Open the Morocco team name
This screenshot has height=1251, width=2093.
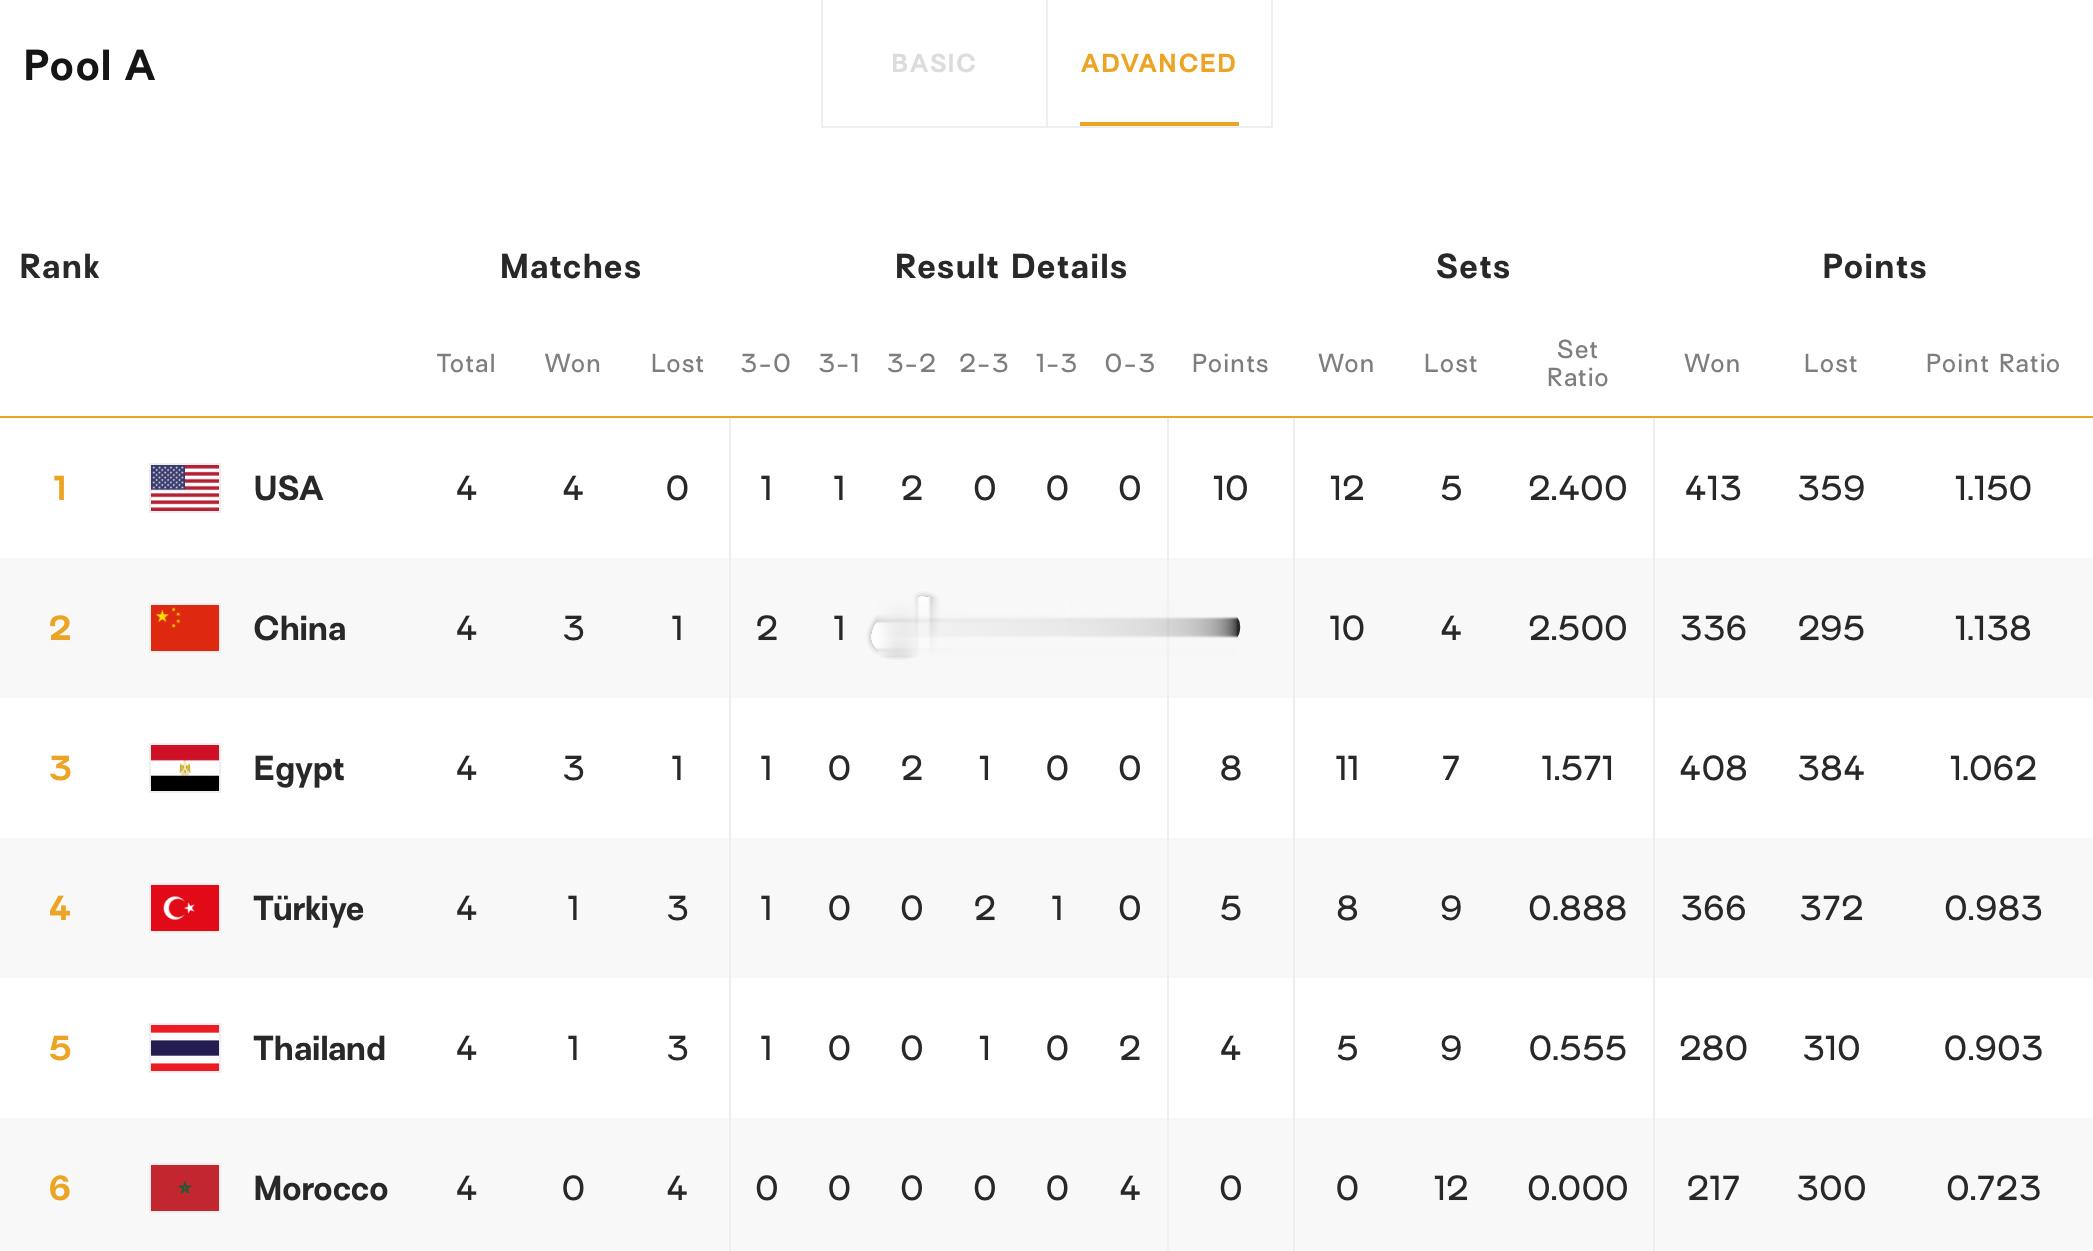coord(321,1188)
